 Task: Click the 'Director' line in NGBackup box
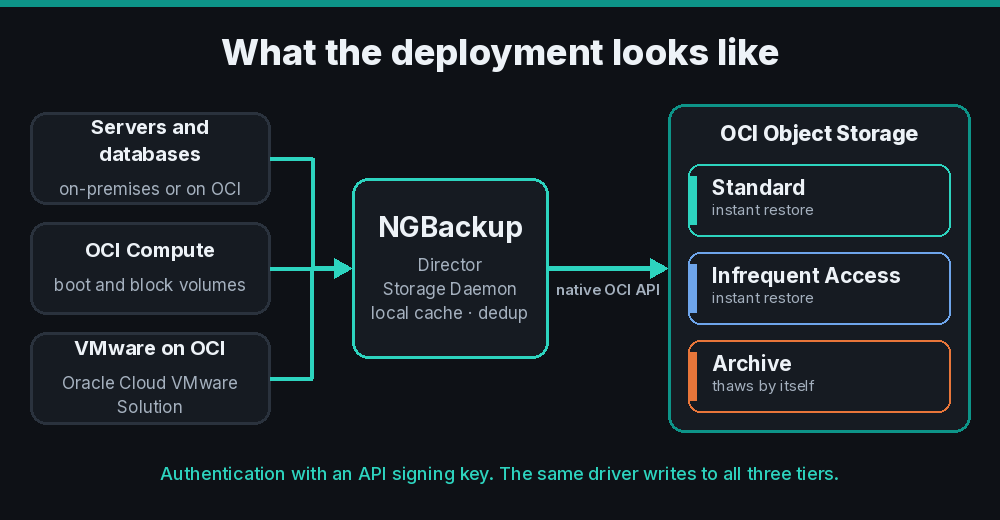[450, 265]
